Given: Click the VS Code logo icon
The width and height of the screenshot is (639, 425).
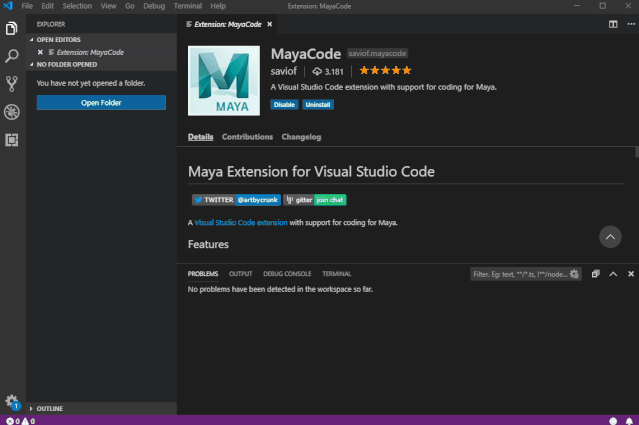Looking at the screenshot, I should coord(8,6).
